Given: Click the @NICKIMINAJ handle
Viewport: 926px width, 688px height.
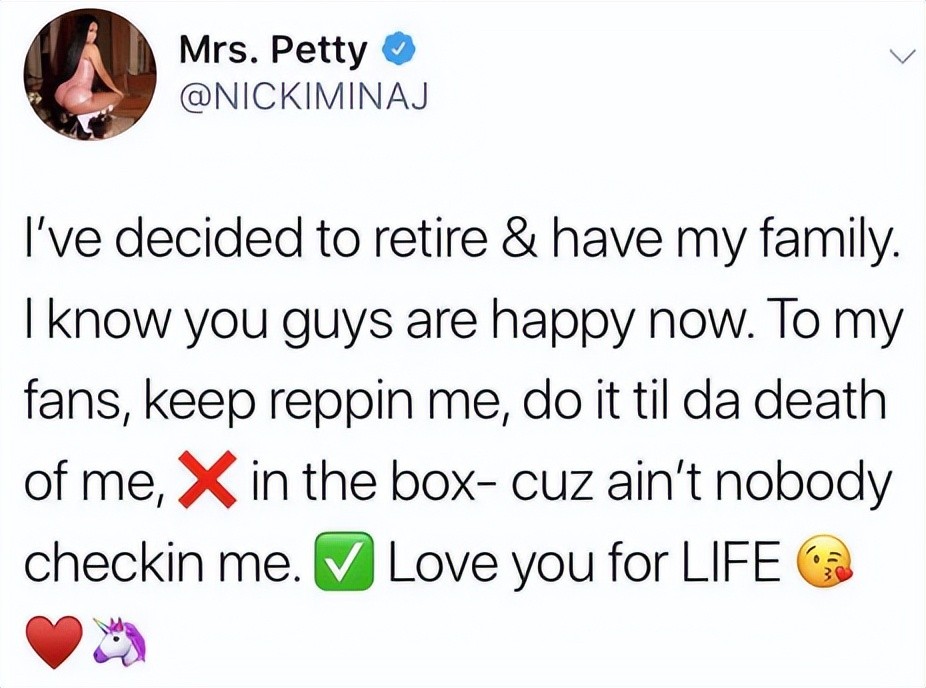Looking at the screenshot, I should (301, 96).
